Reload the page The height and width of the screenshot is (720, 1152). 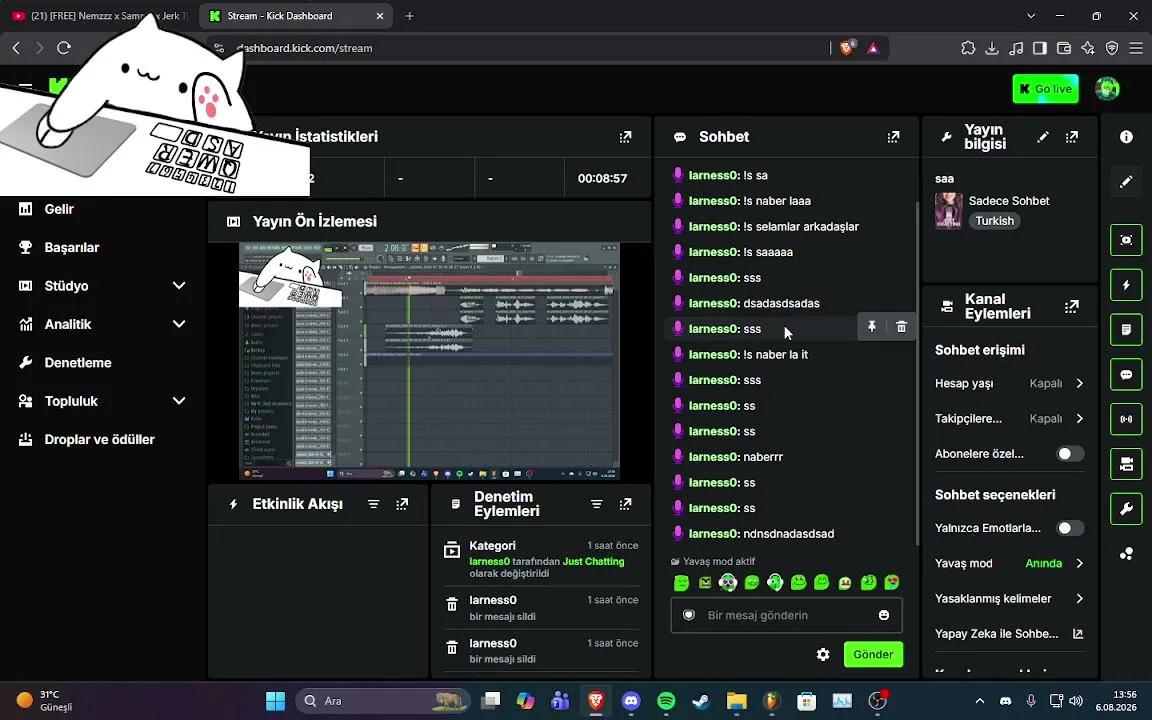64,48
